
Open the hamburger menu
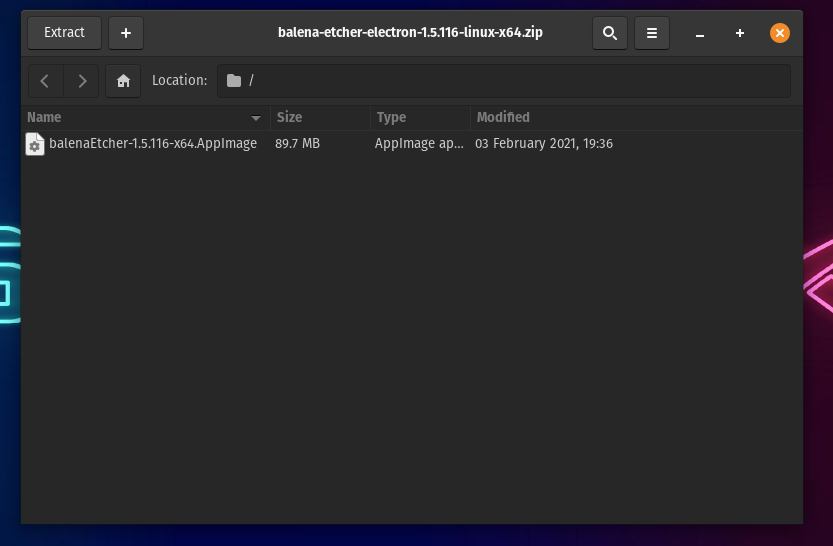[x=652, y=33]
